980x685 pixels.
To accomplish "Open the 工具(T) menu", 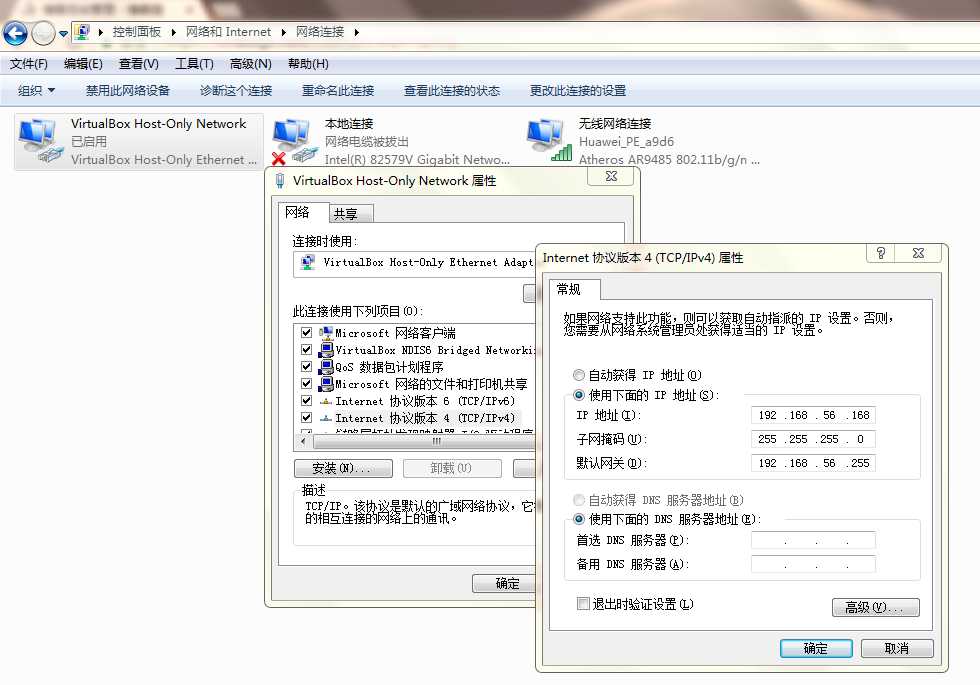I will 194,64.
